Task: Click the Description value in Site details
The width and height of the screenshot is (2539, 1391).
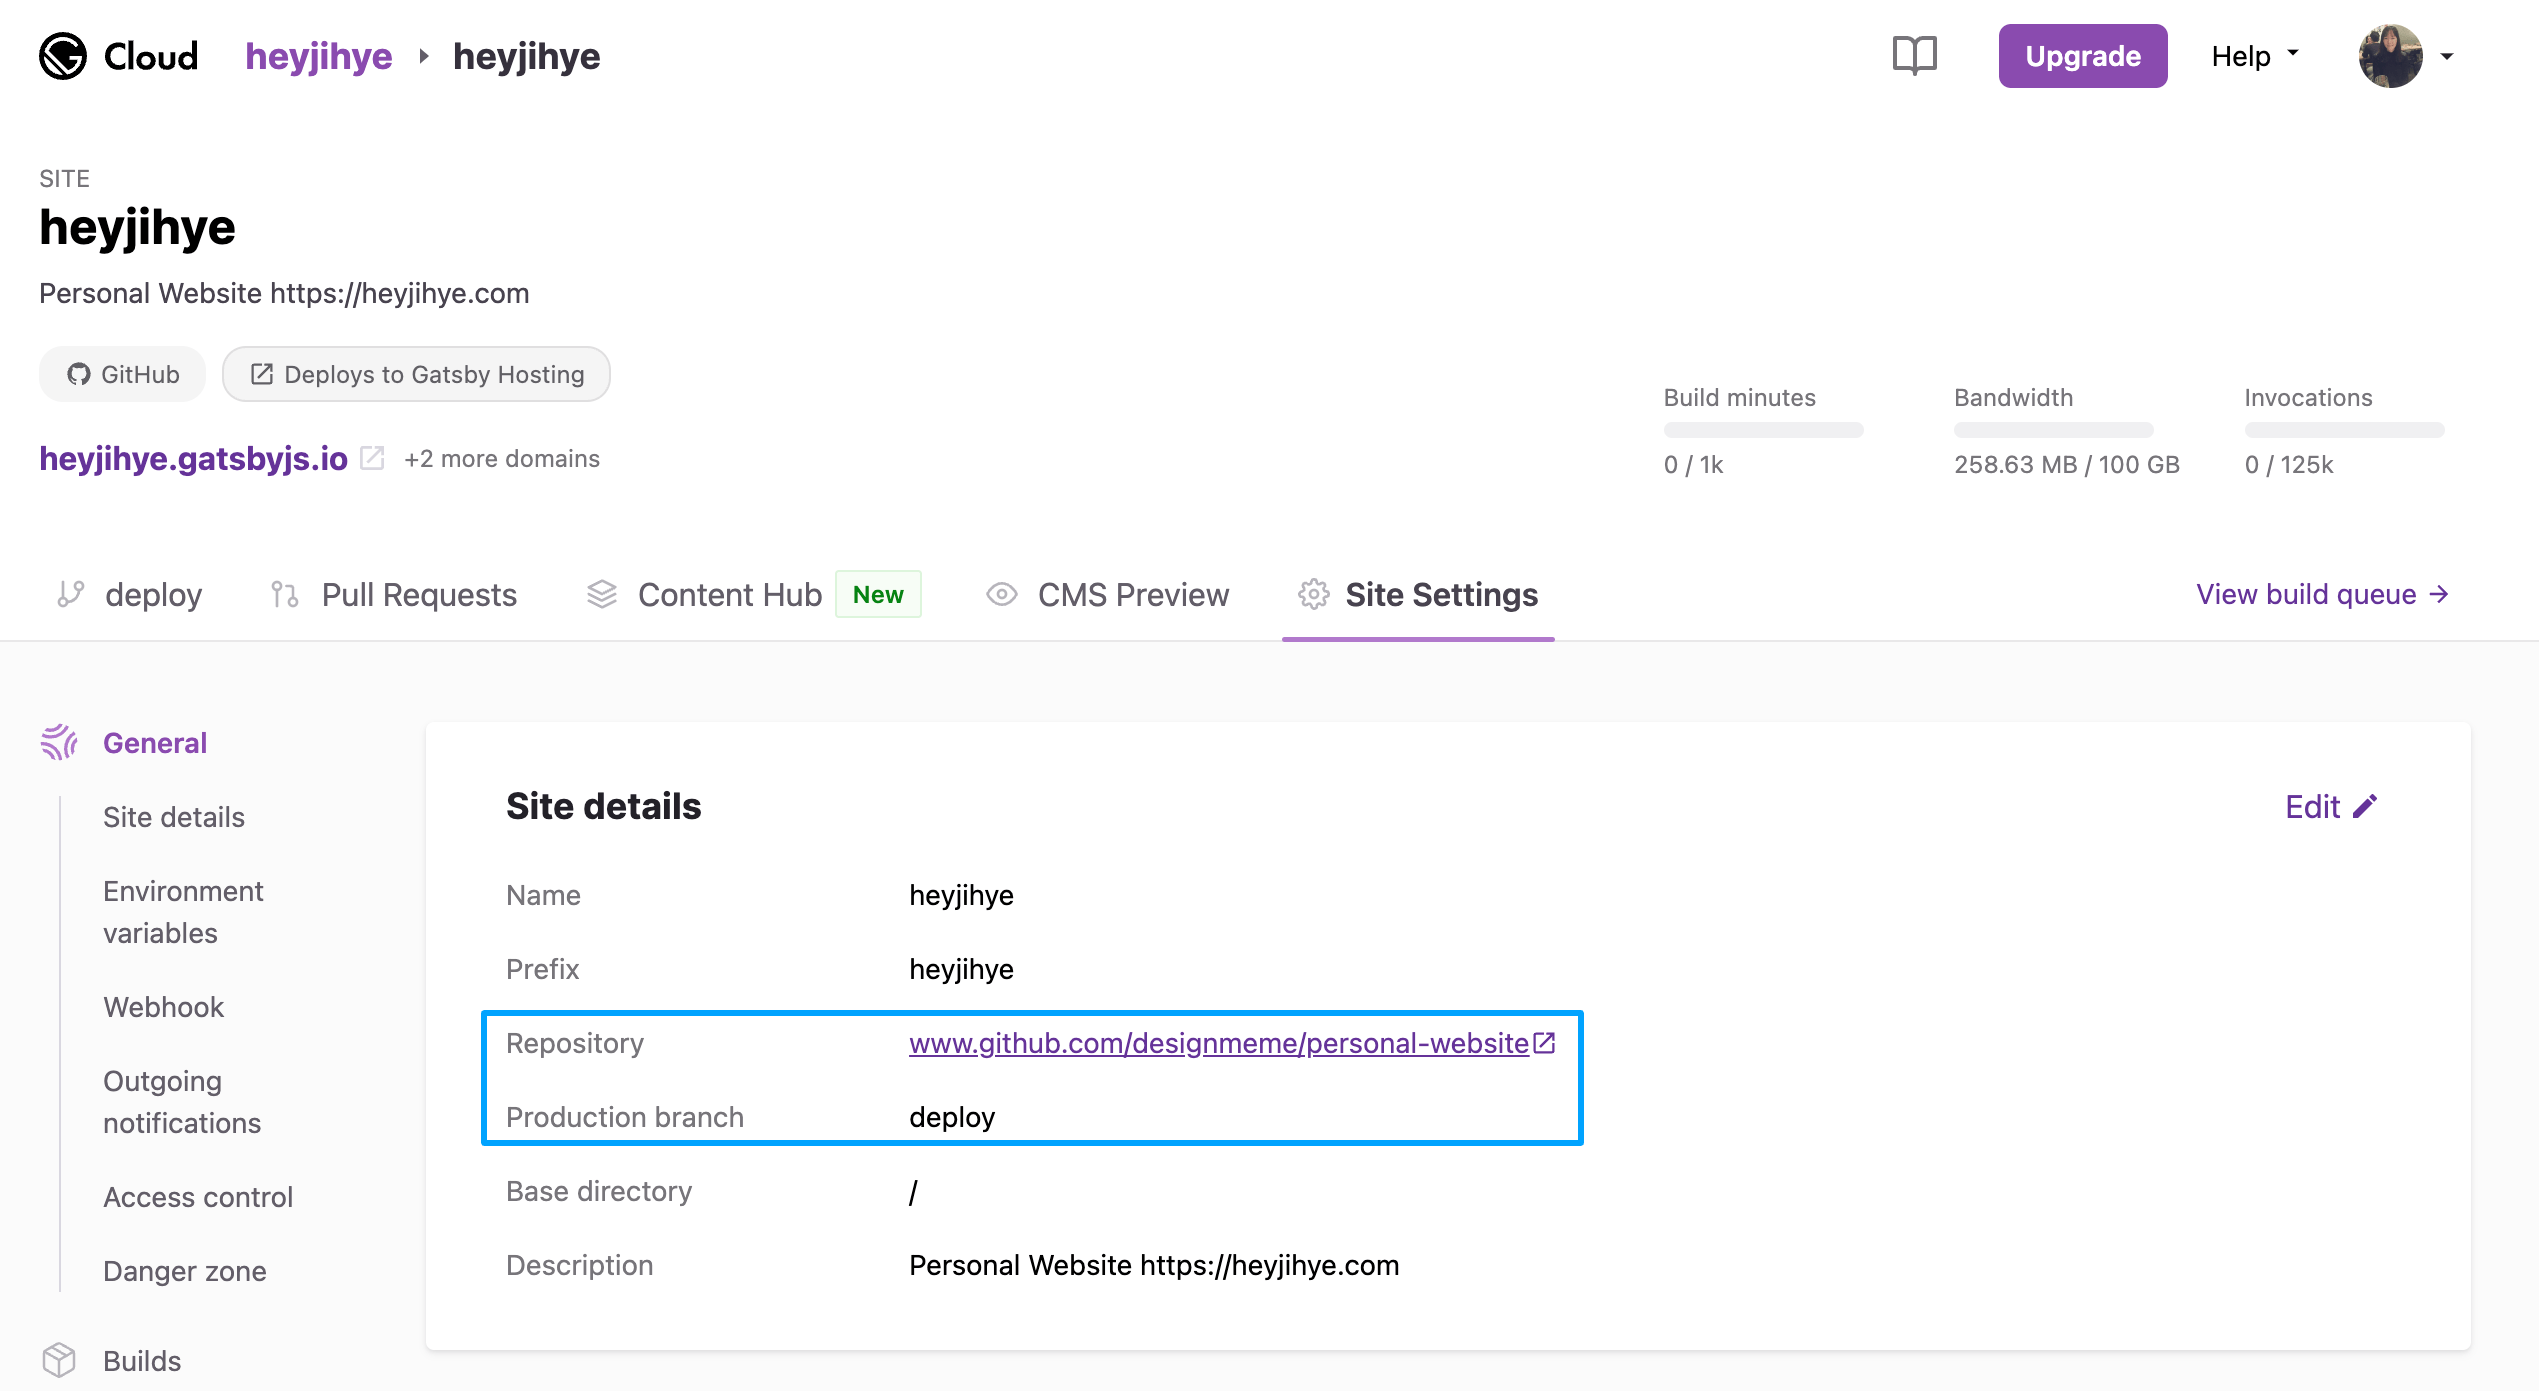Action: [x=1153, y=1265]
